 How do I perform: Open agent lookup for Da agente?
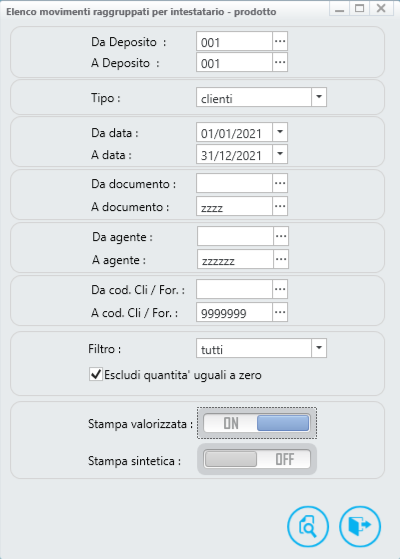(x=281, y=236)
